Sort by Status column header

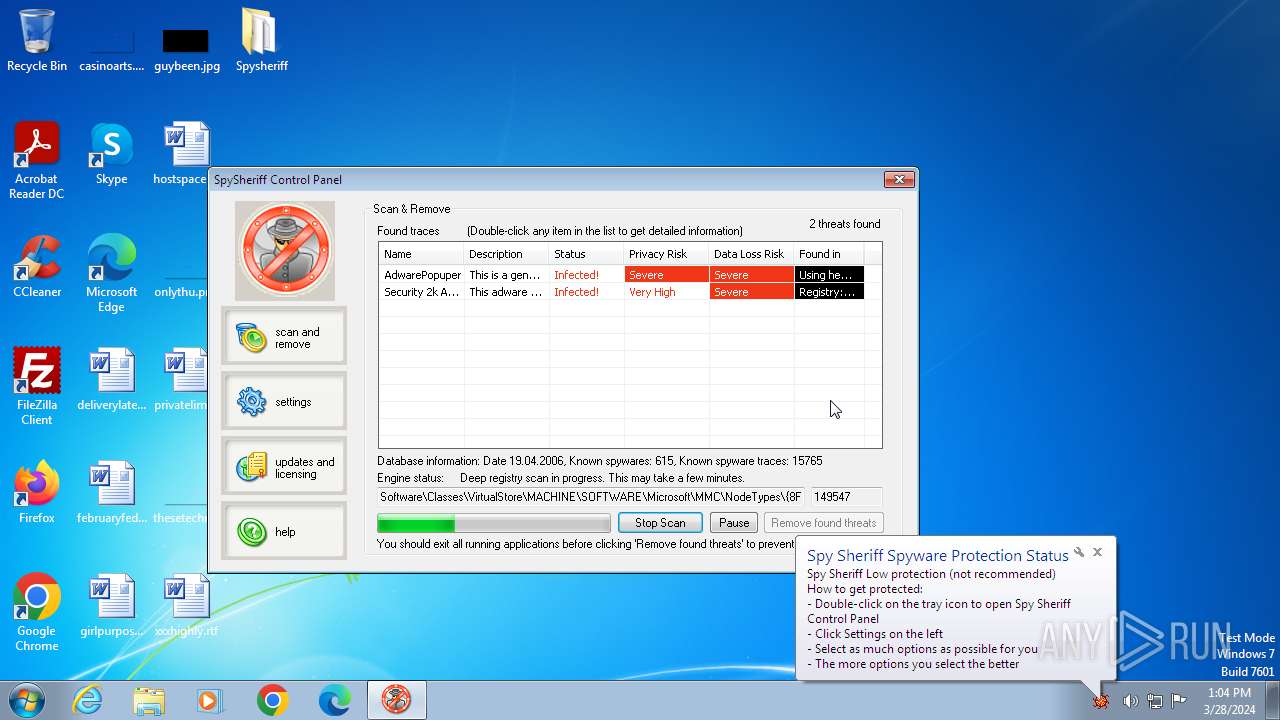click(x=587, y=254)
